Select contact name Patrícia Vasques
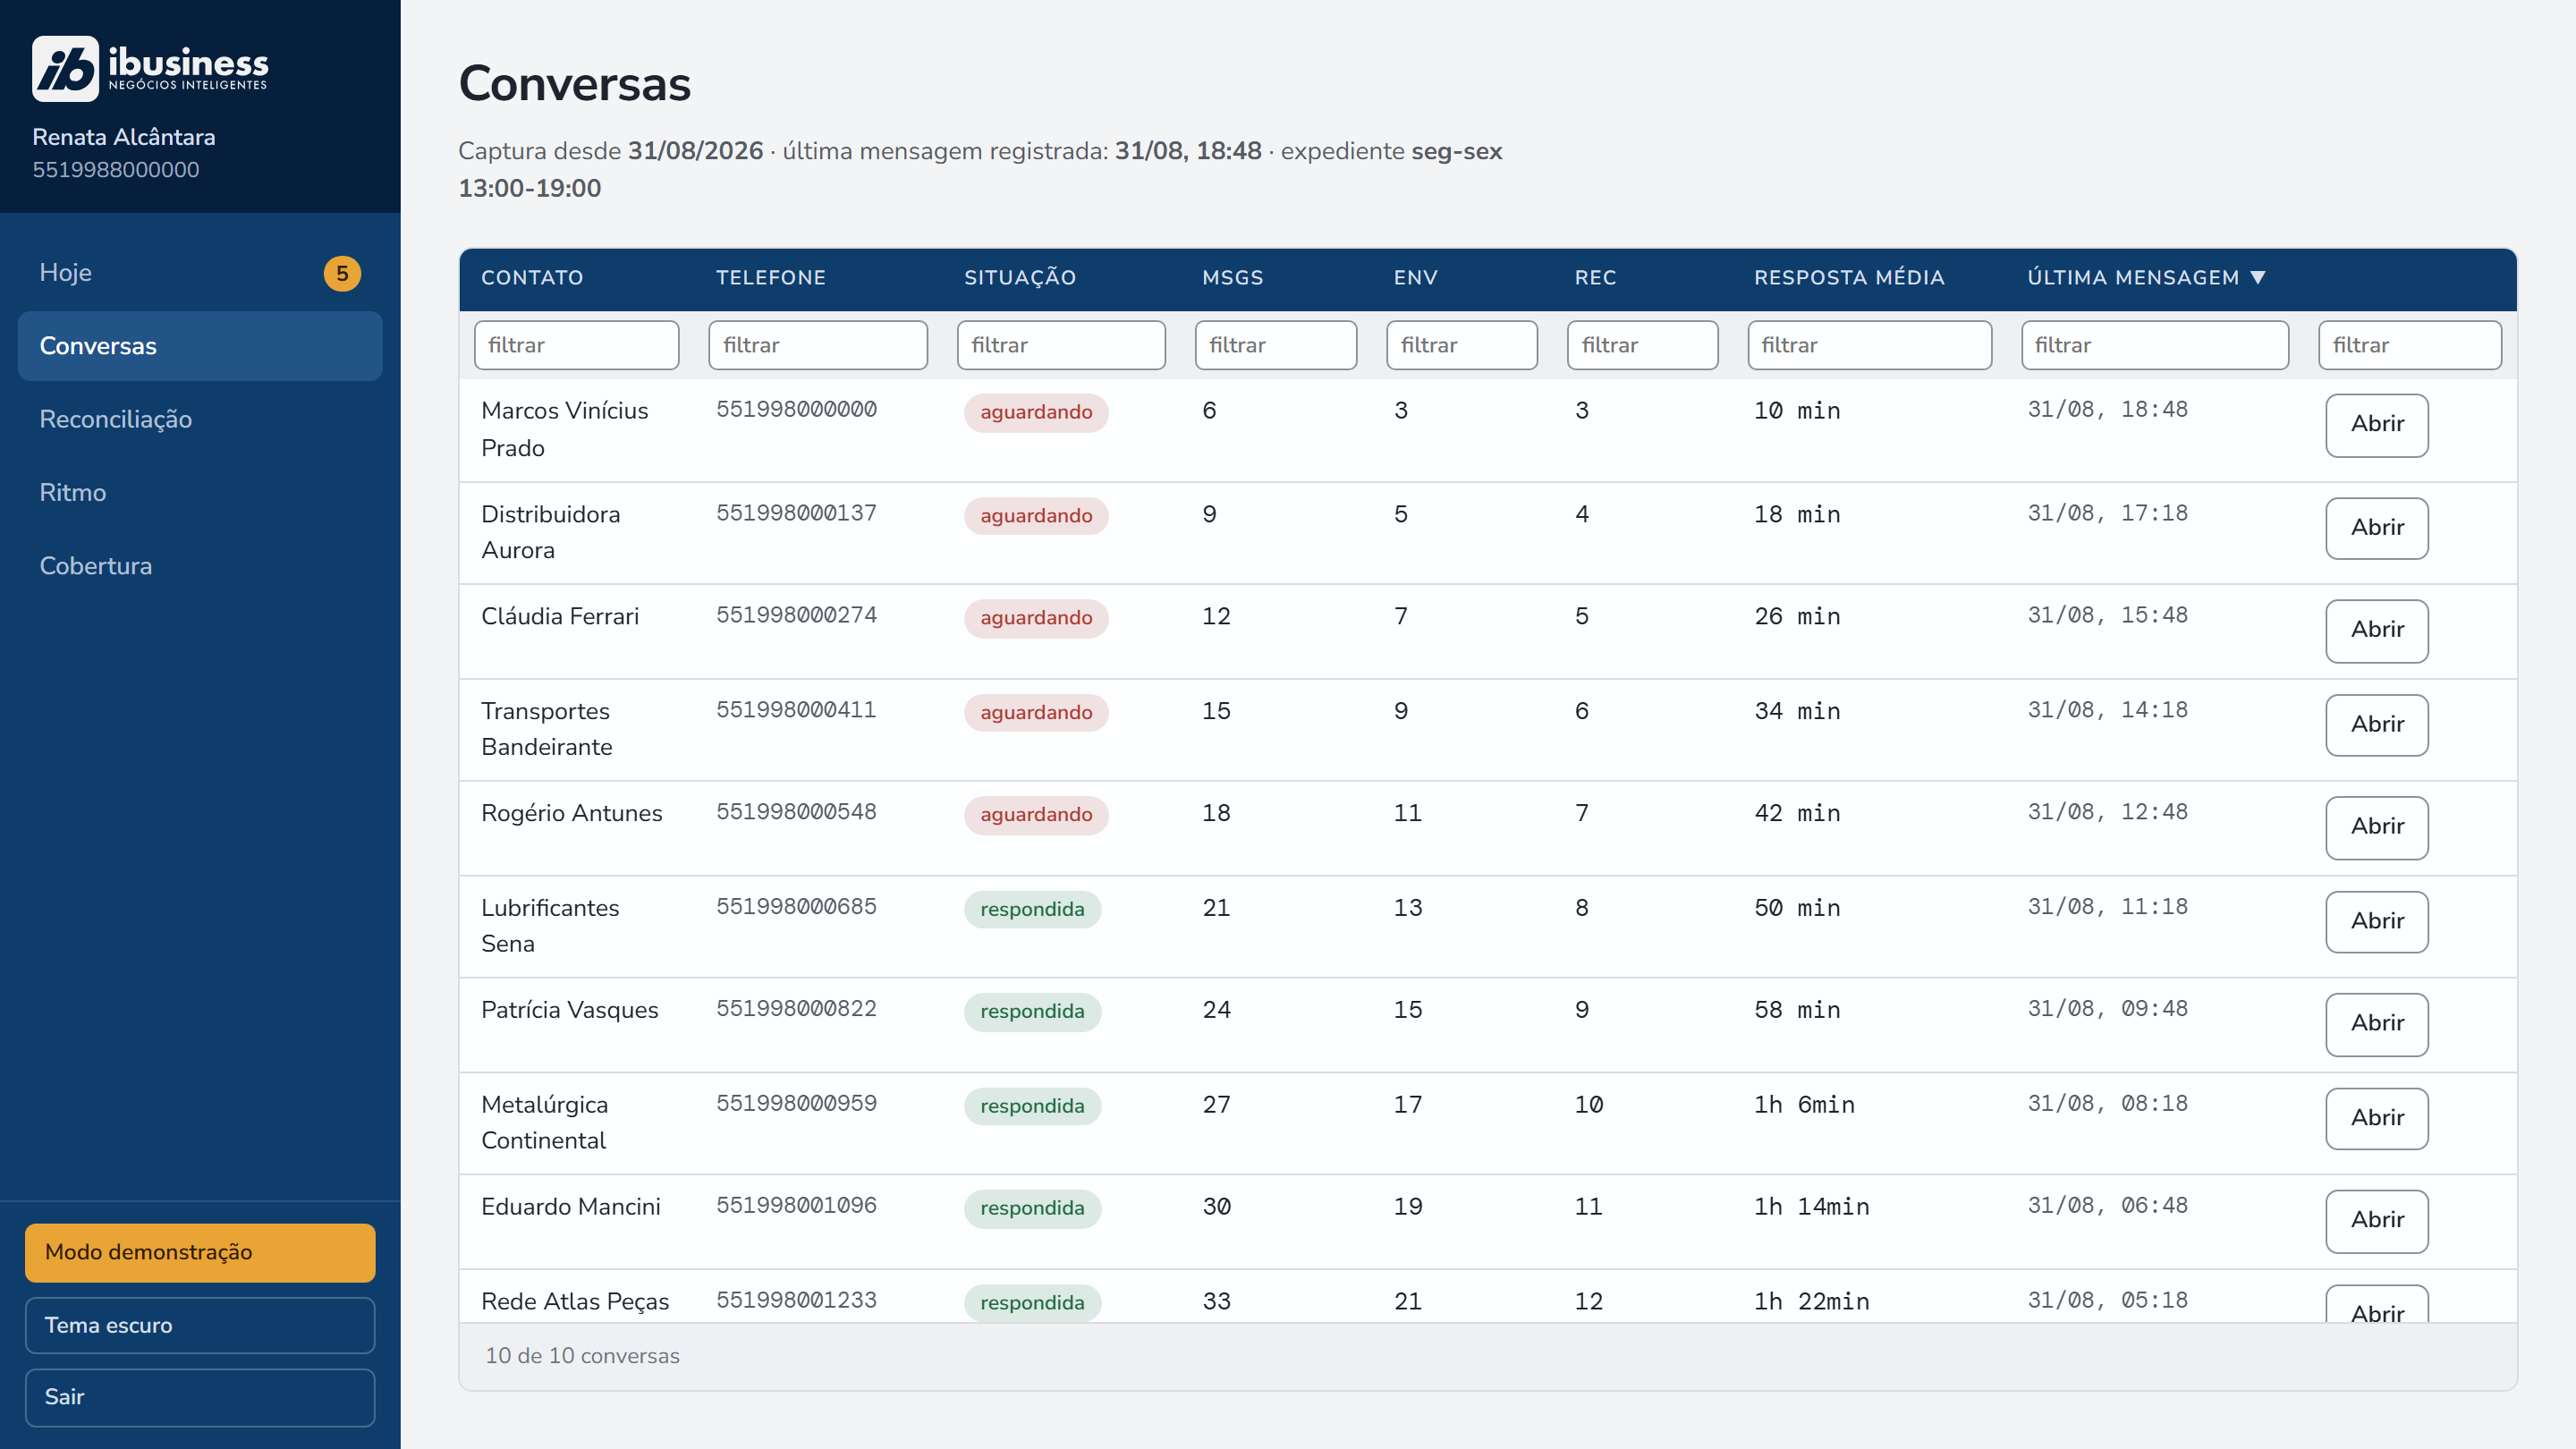This screenshot has width=2576, height=1449. click(x=570, y=1010)
